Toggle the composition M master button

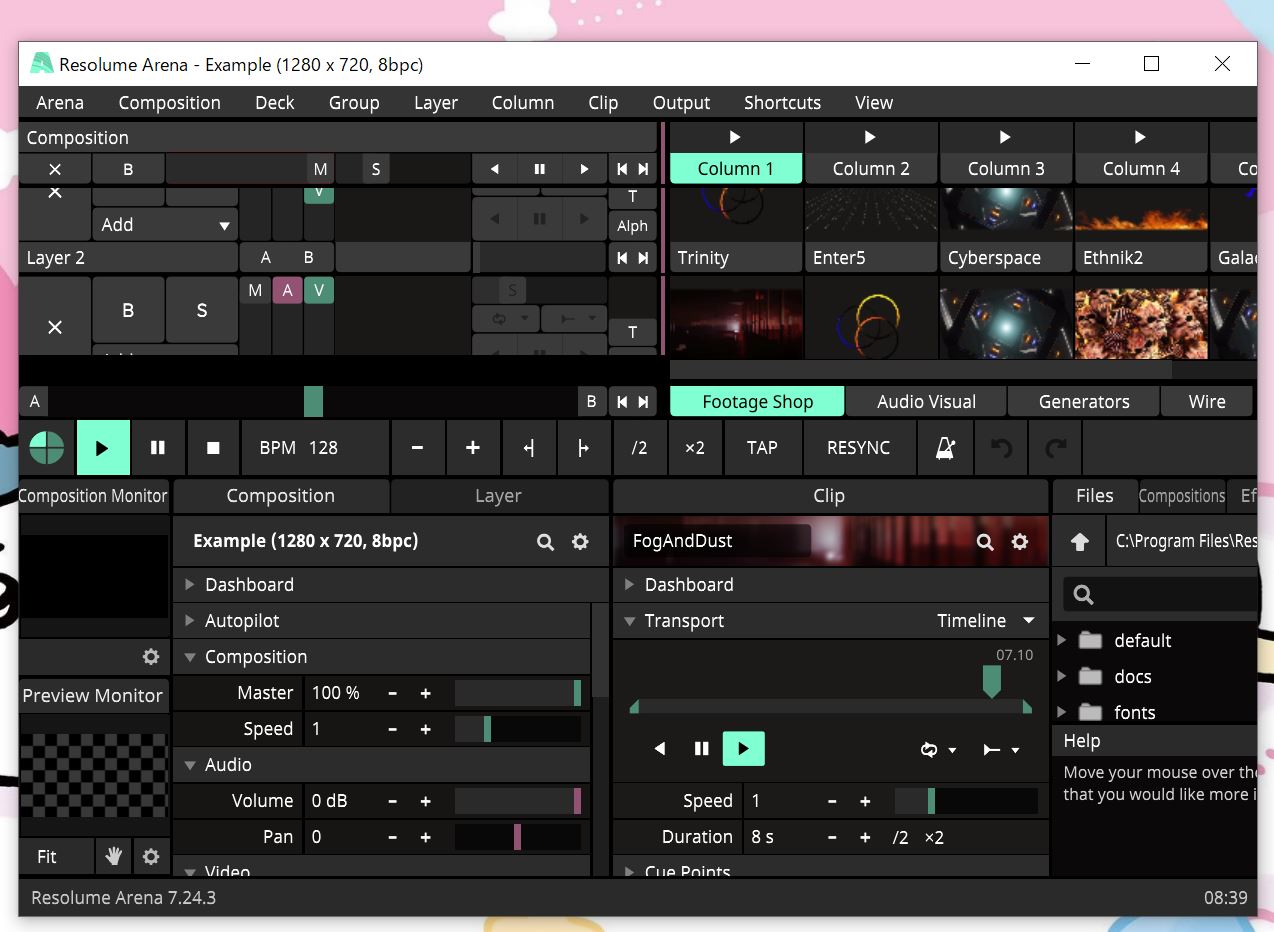pyautogui.click(x=320, y=170)
